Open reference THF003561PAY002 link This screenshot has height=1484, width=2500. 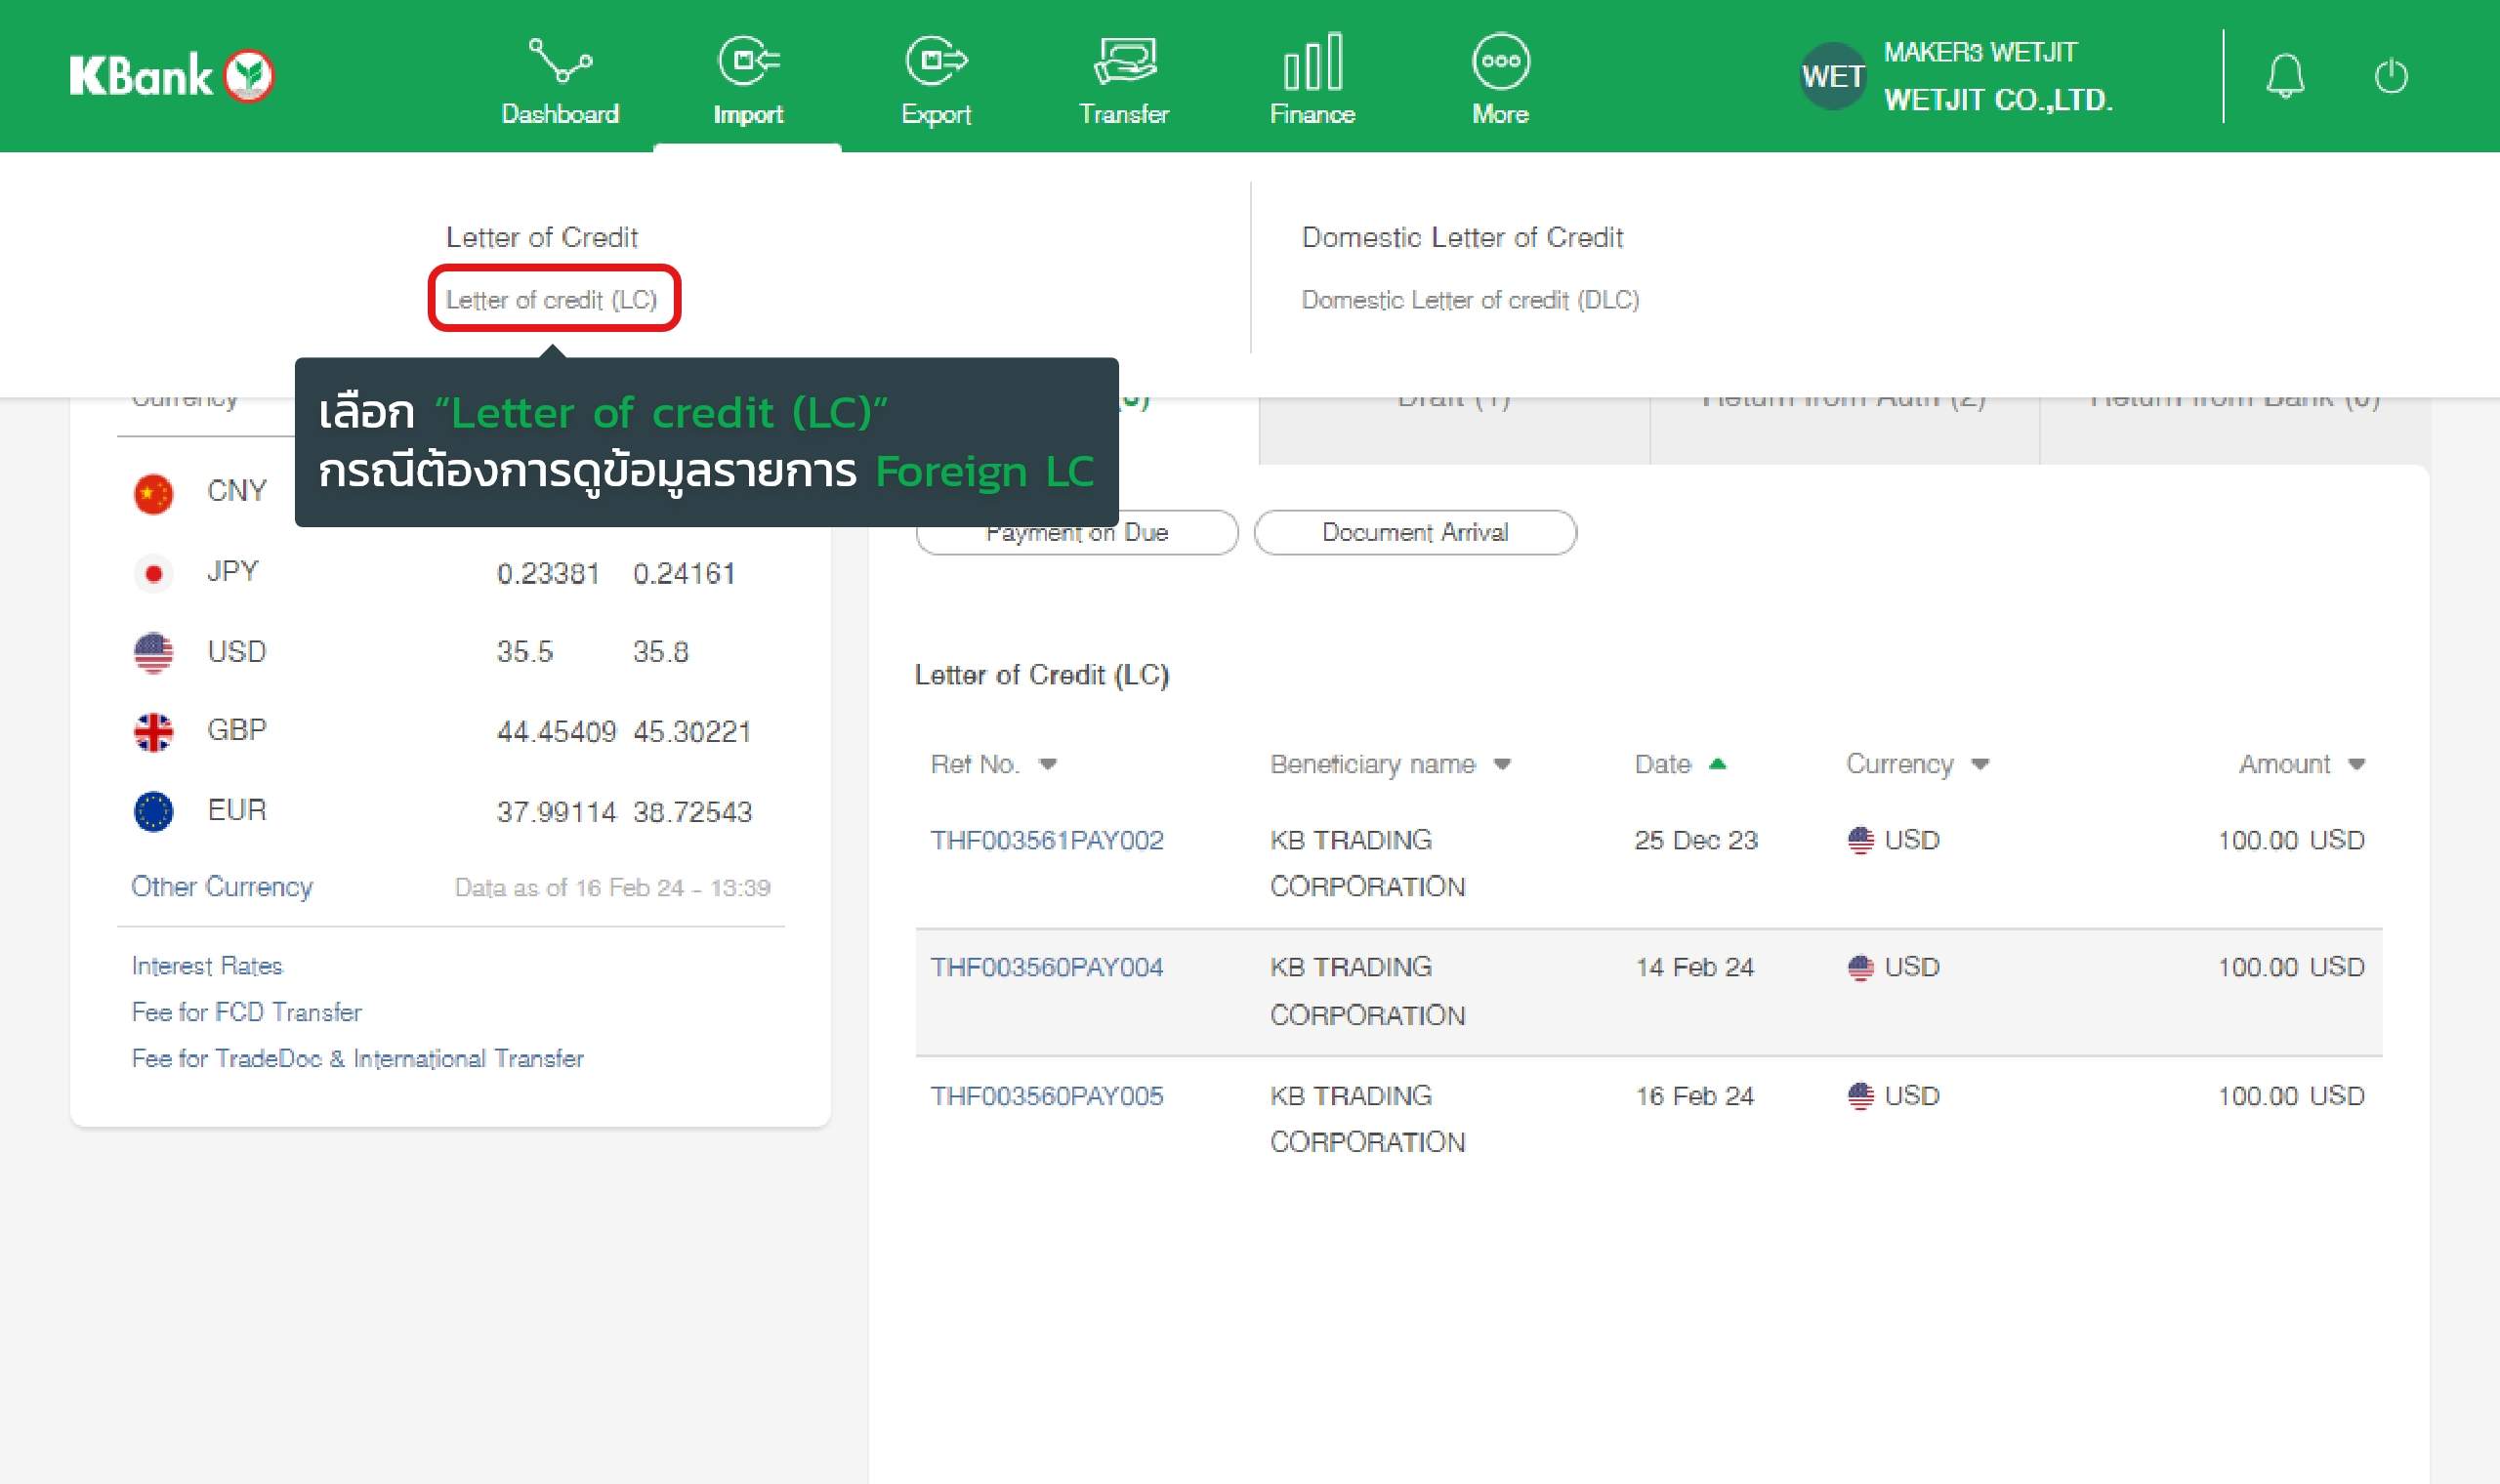[1047, 841]
